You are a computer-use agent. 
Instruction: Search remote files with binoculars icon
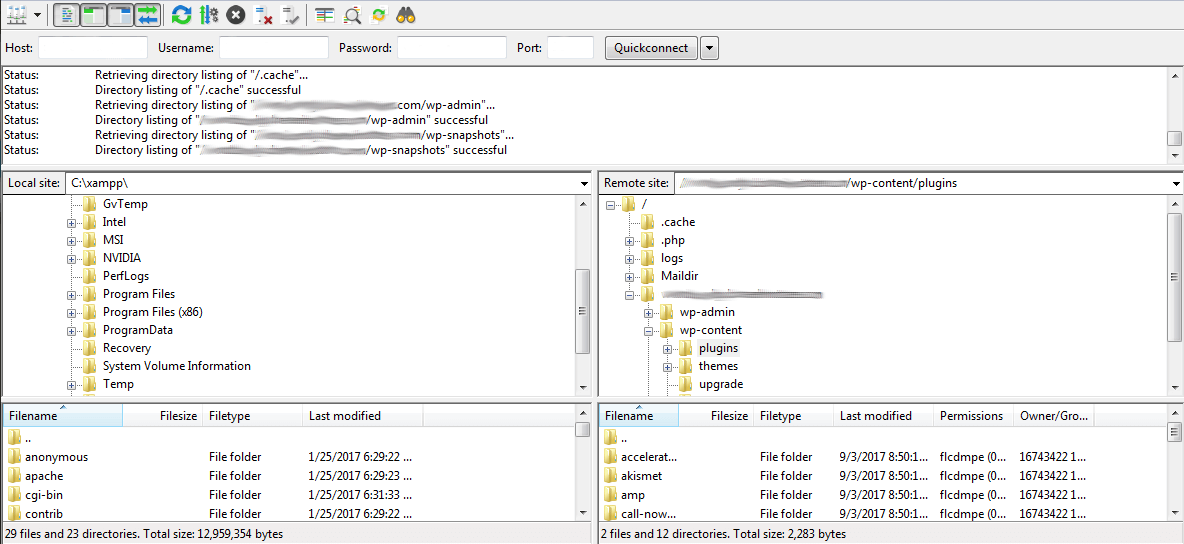406,15
